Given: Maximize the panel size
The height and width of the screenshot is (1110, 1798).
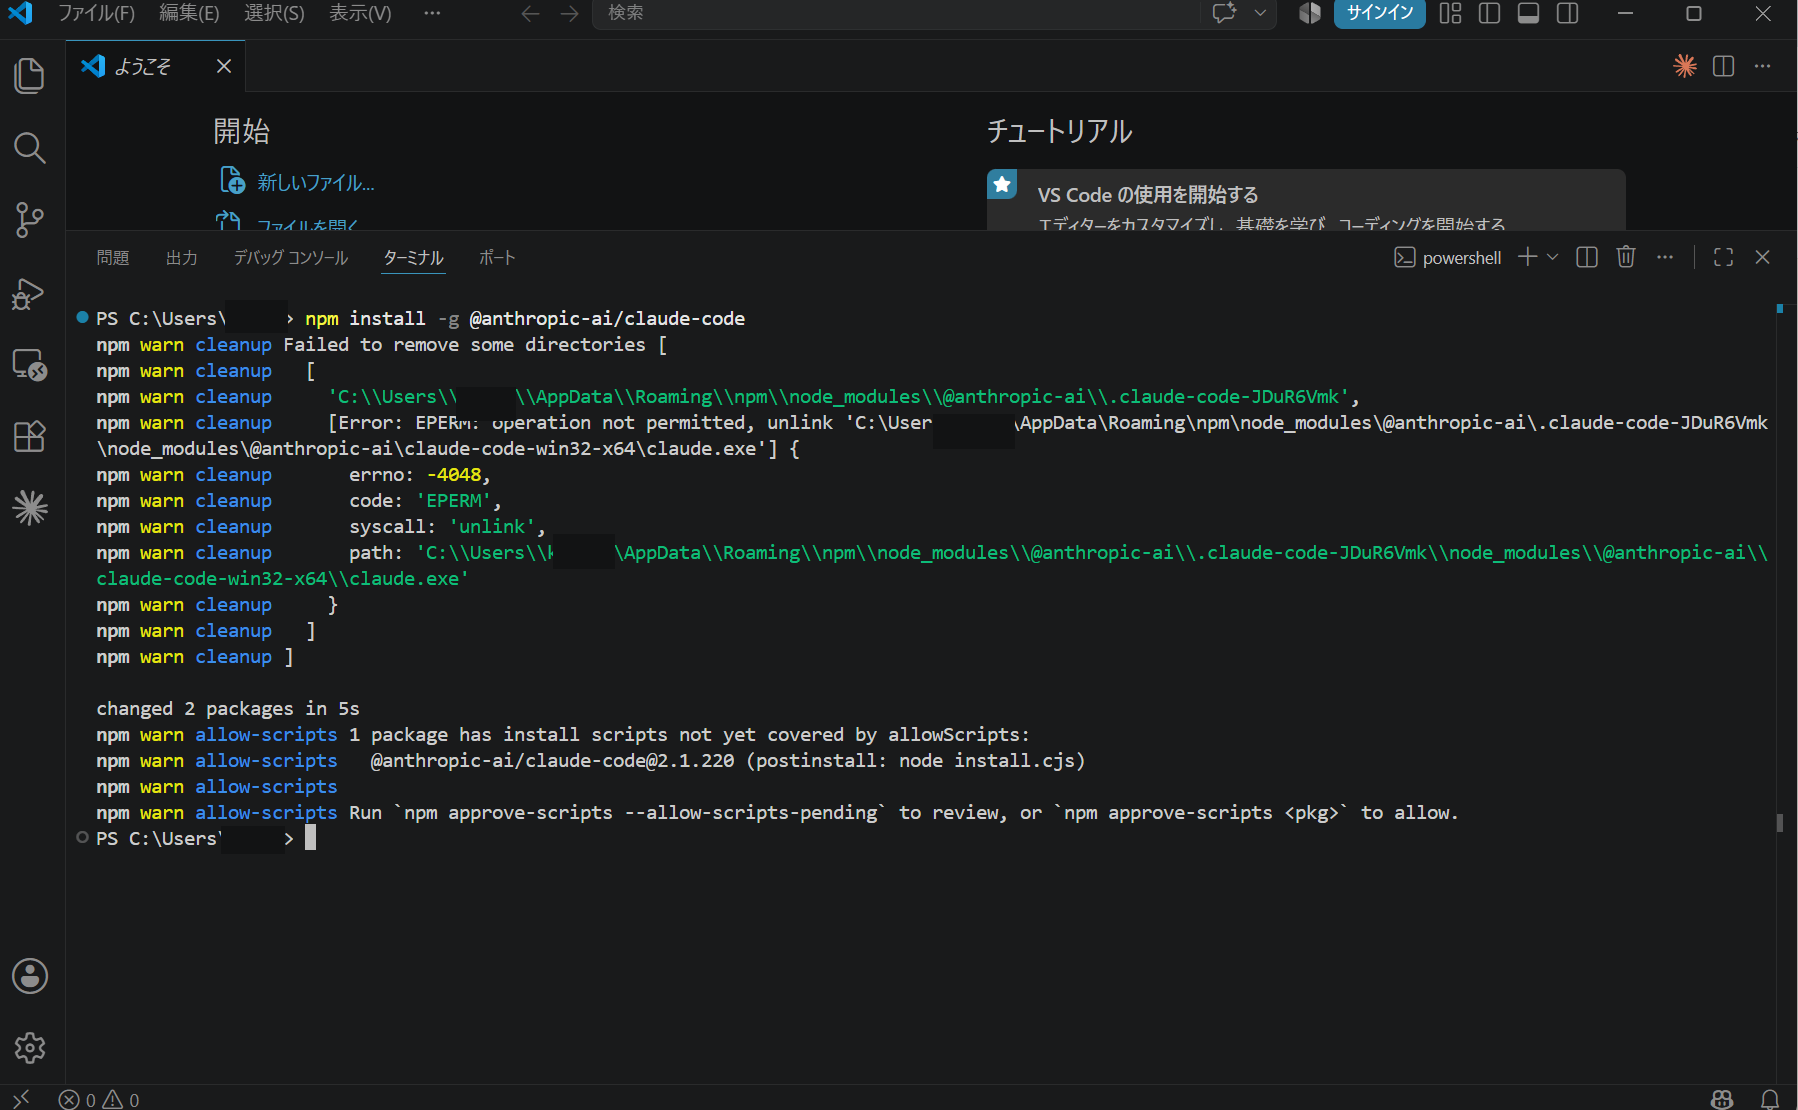Looking at the screenshot, I should coord(1724,257).
